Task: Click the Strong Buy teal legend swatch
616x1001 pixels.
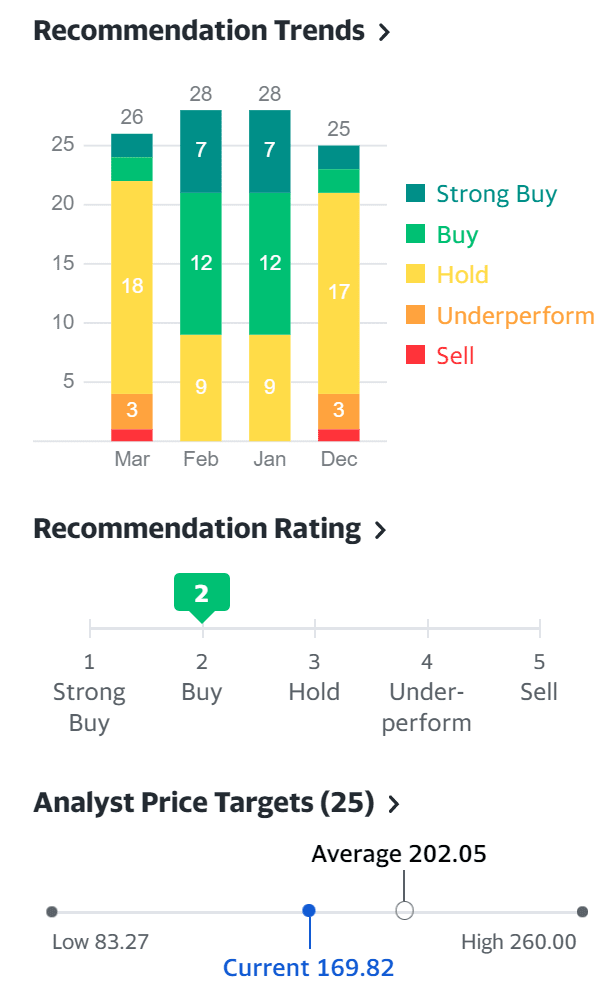Action: pyautogui.click(x=416, y=194)
